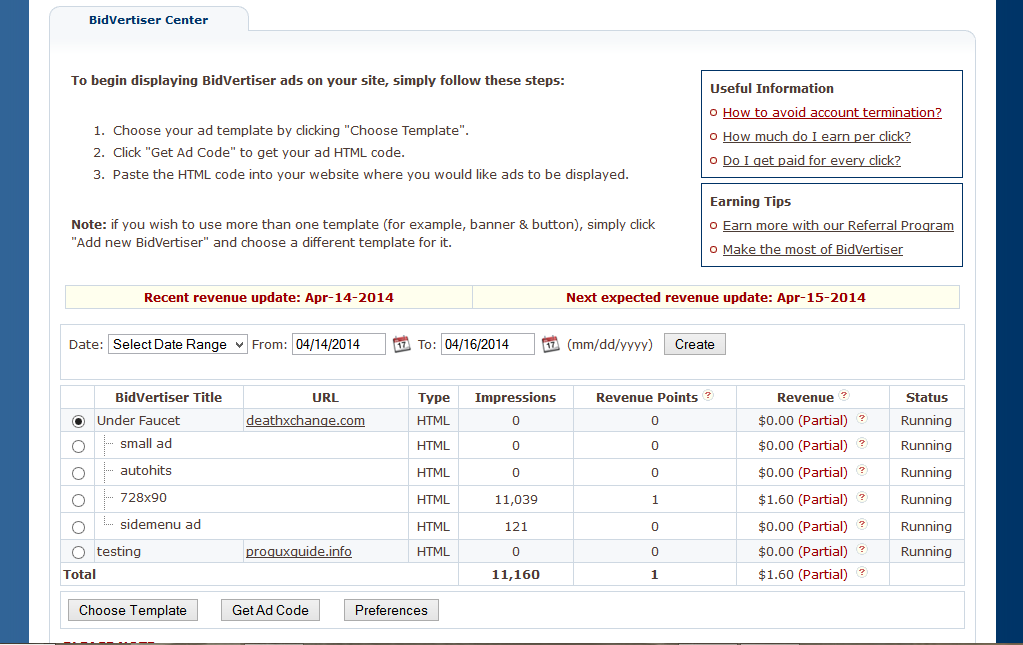Click the Create button
Image resolution: width=1023 pixels, height=645 pixels.
(x=694, y=344)
